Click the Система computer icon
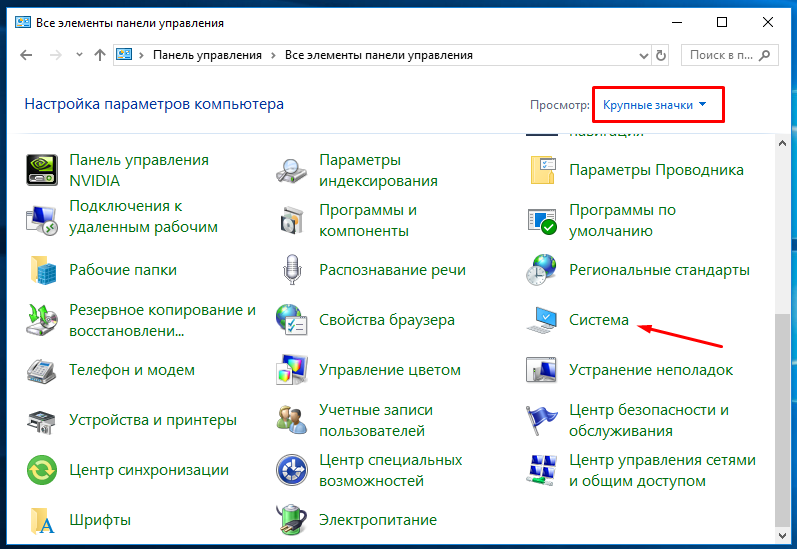797x549 pixels. click(541, 320)
